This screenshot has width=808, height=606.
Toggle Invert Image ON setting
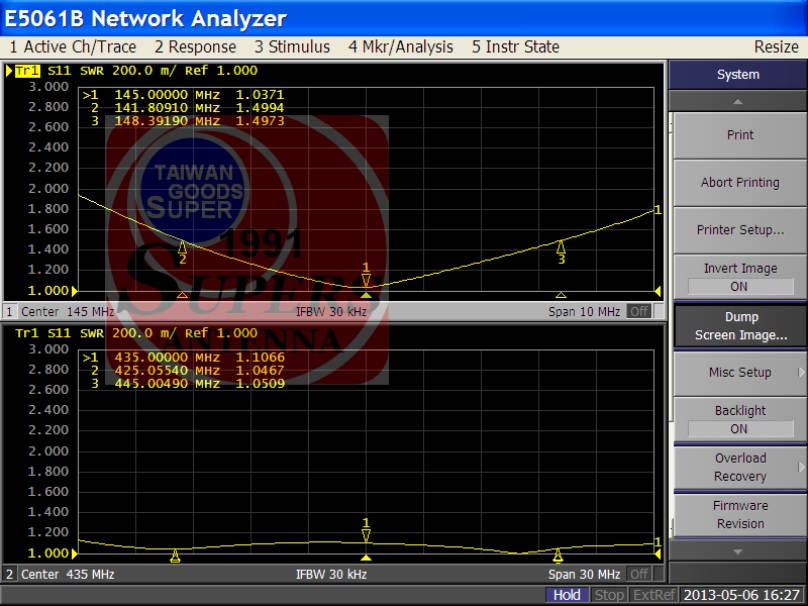[x=739, y=277]
